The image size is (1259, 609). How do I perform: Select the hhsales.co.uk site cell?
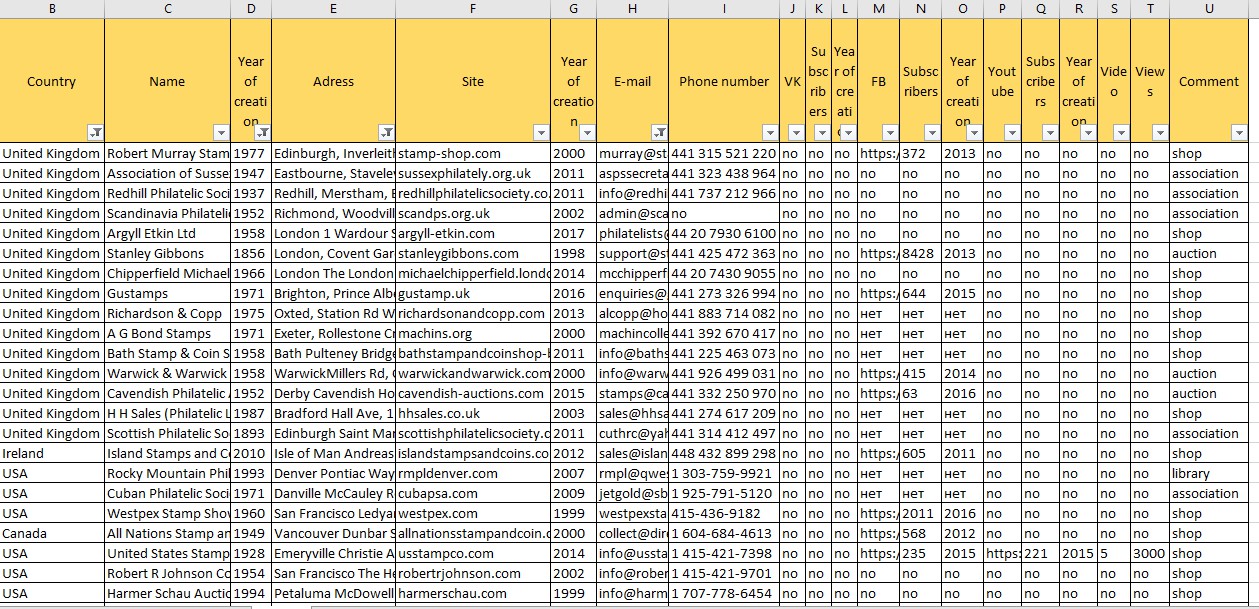pos(473,414)
